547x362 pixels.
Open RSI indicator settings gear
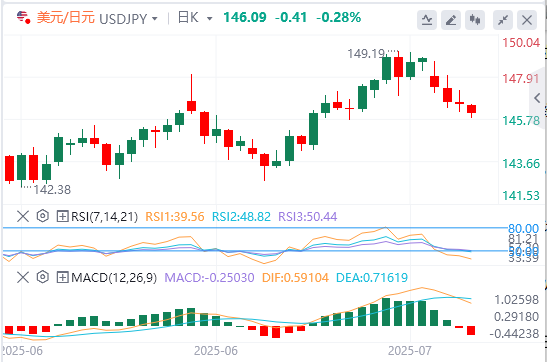[43, 216]
